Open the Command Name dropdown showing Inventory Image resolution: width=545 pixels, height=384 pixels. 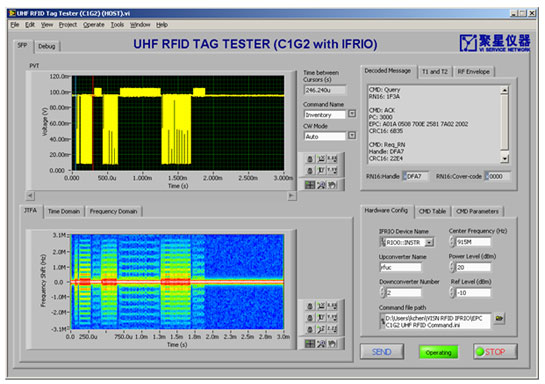tap(352, 114)
